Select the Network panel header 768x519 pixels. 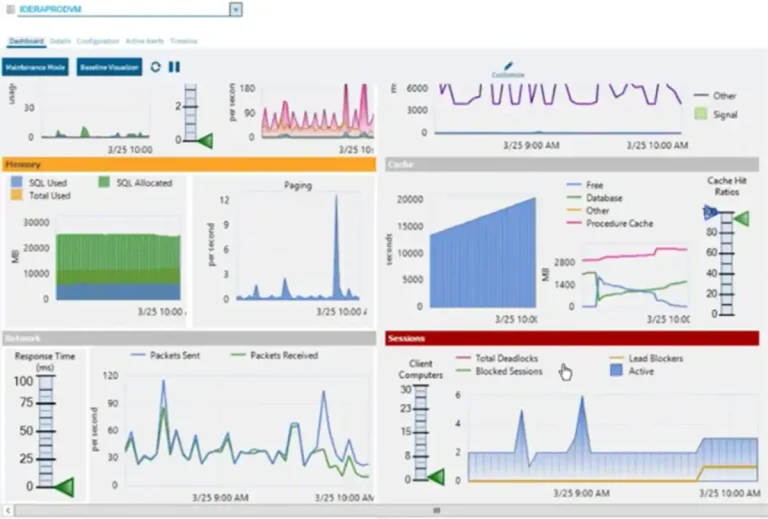pos(189,338)
